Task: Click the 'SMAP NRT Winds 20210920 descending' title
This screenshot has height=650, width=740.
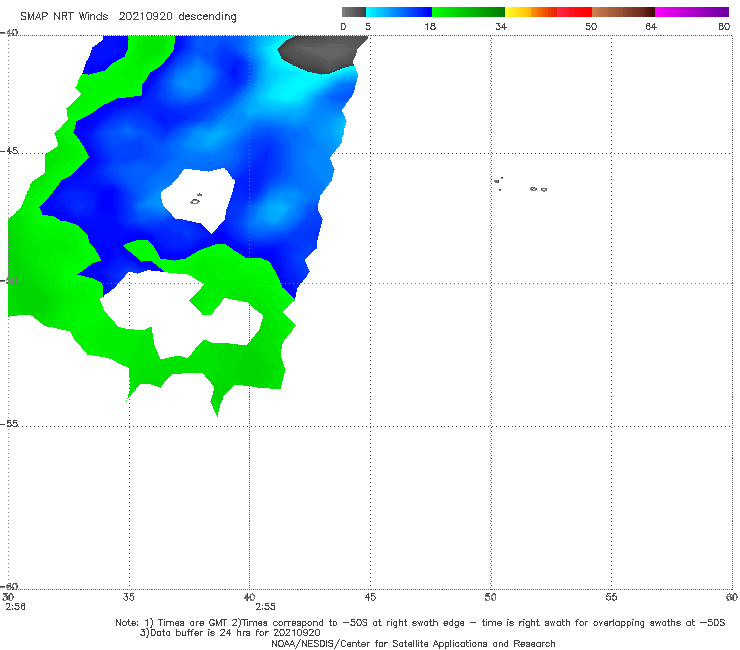Action: (x=128, y=17)
